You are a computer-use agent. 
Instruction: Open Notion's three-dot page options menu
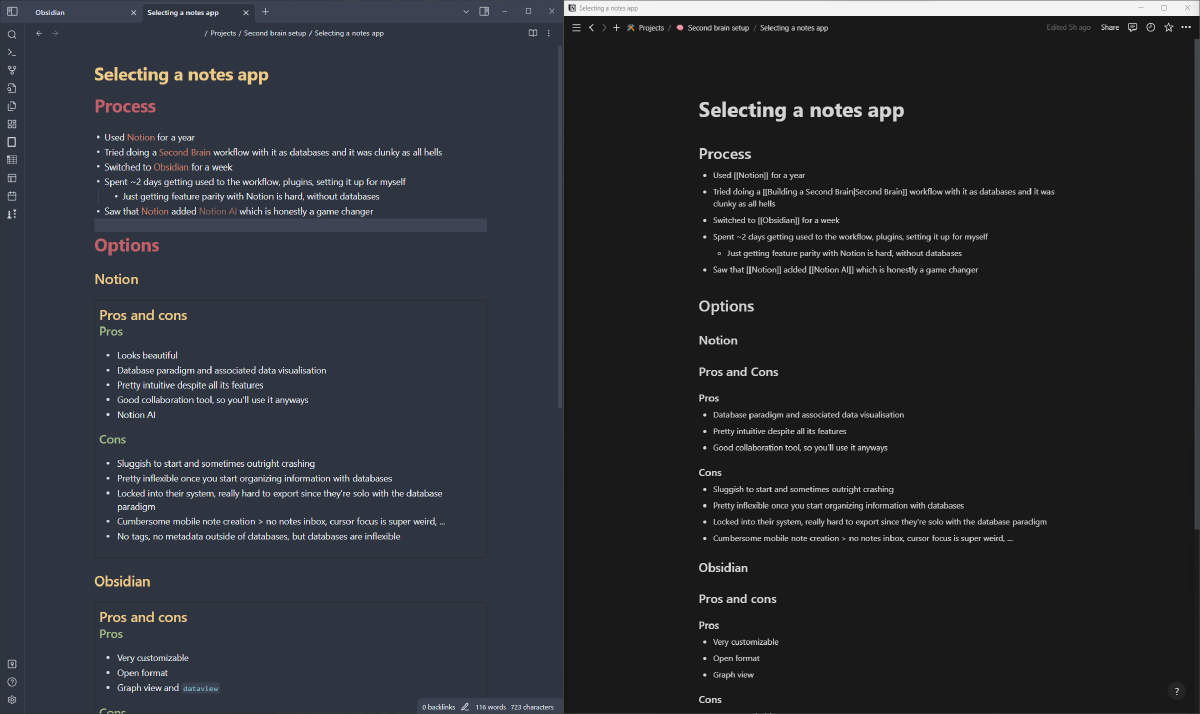coord(1186,28)
